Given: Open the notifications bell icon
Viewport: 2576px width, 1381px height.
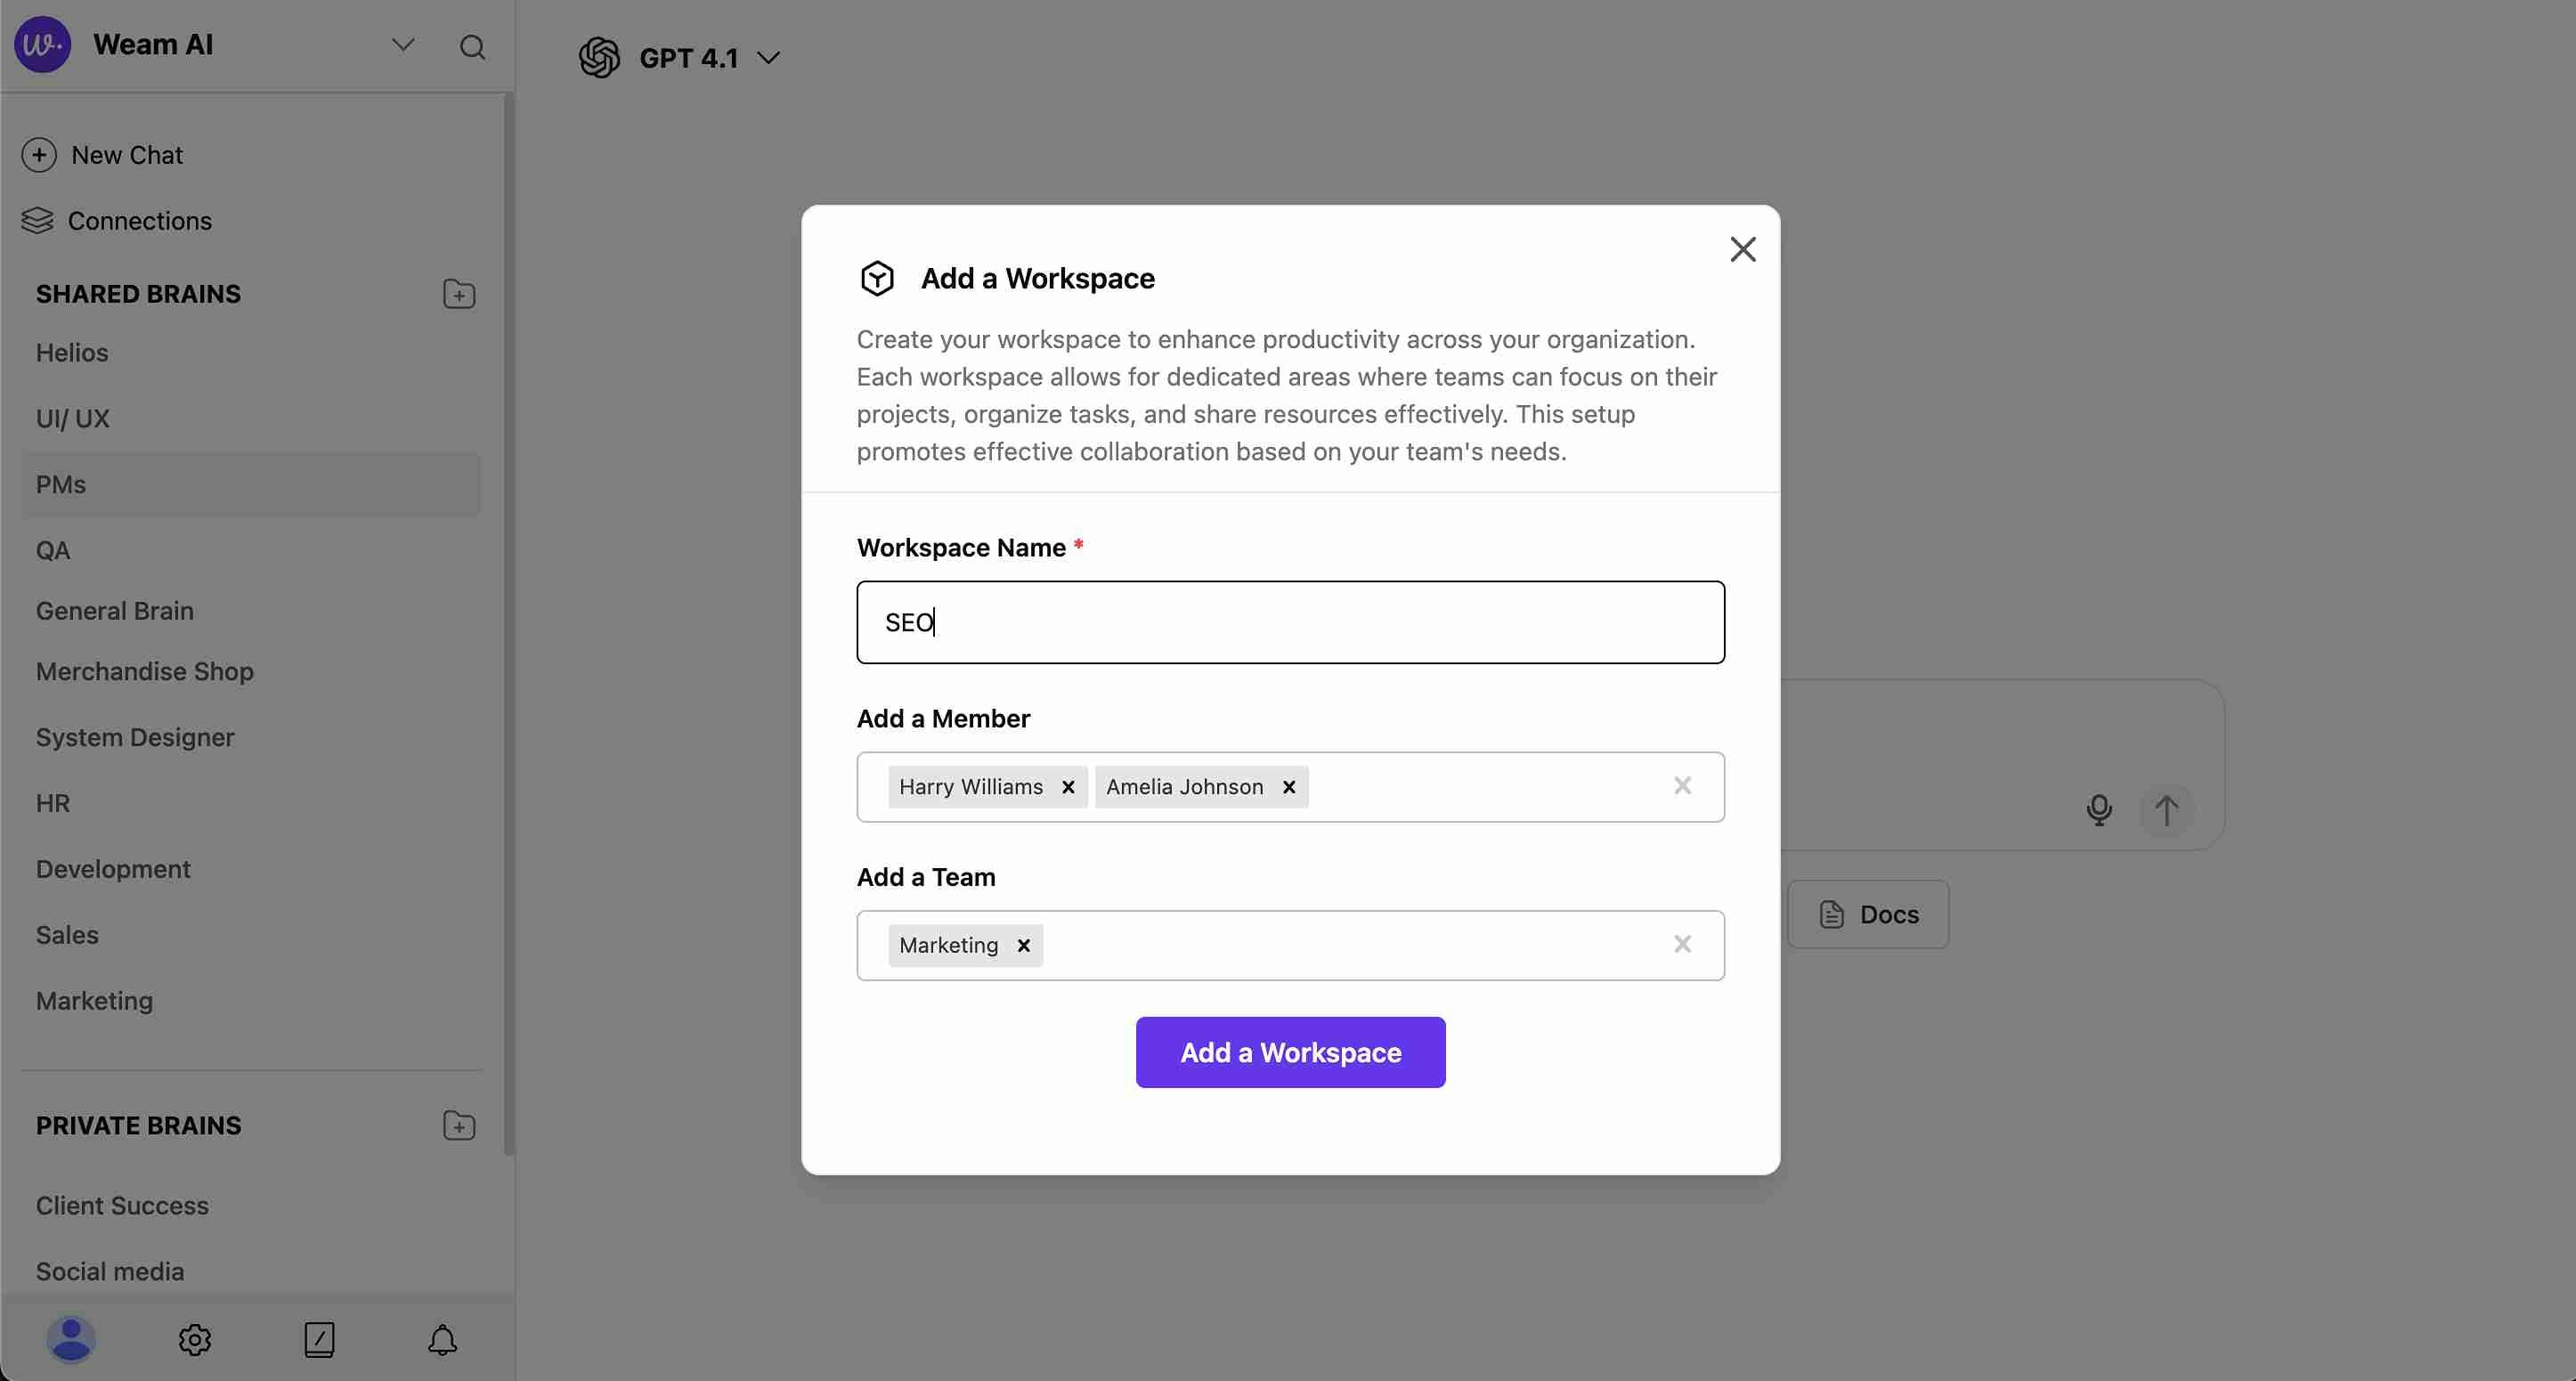Looking at the screenshot, I should [442, 1339].
